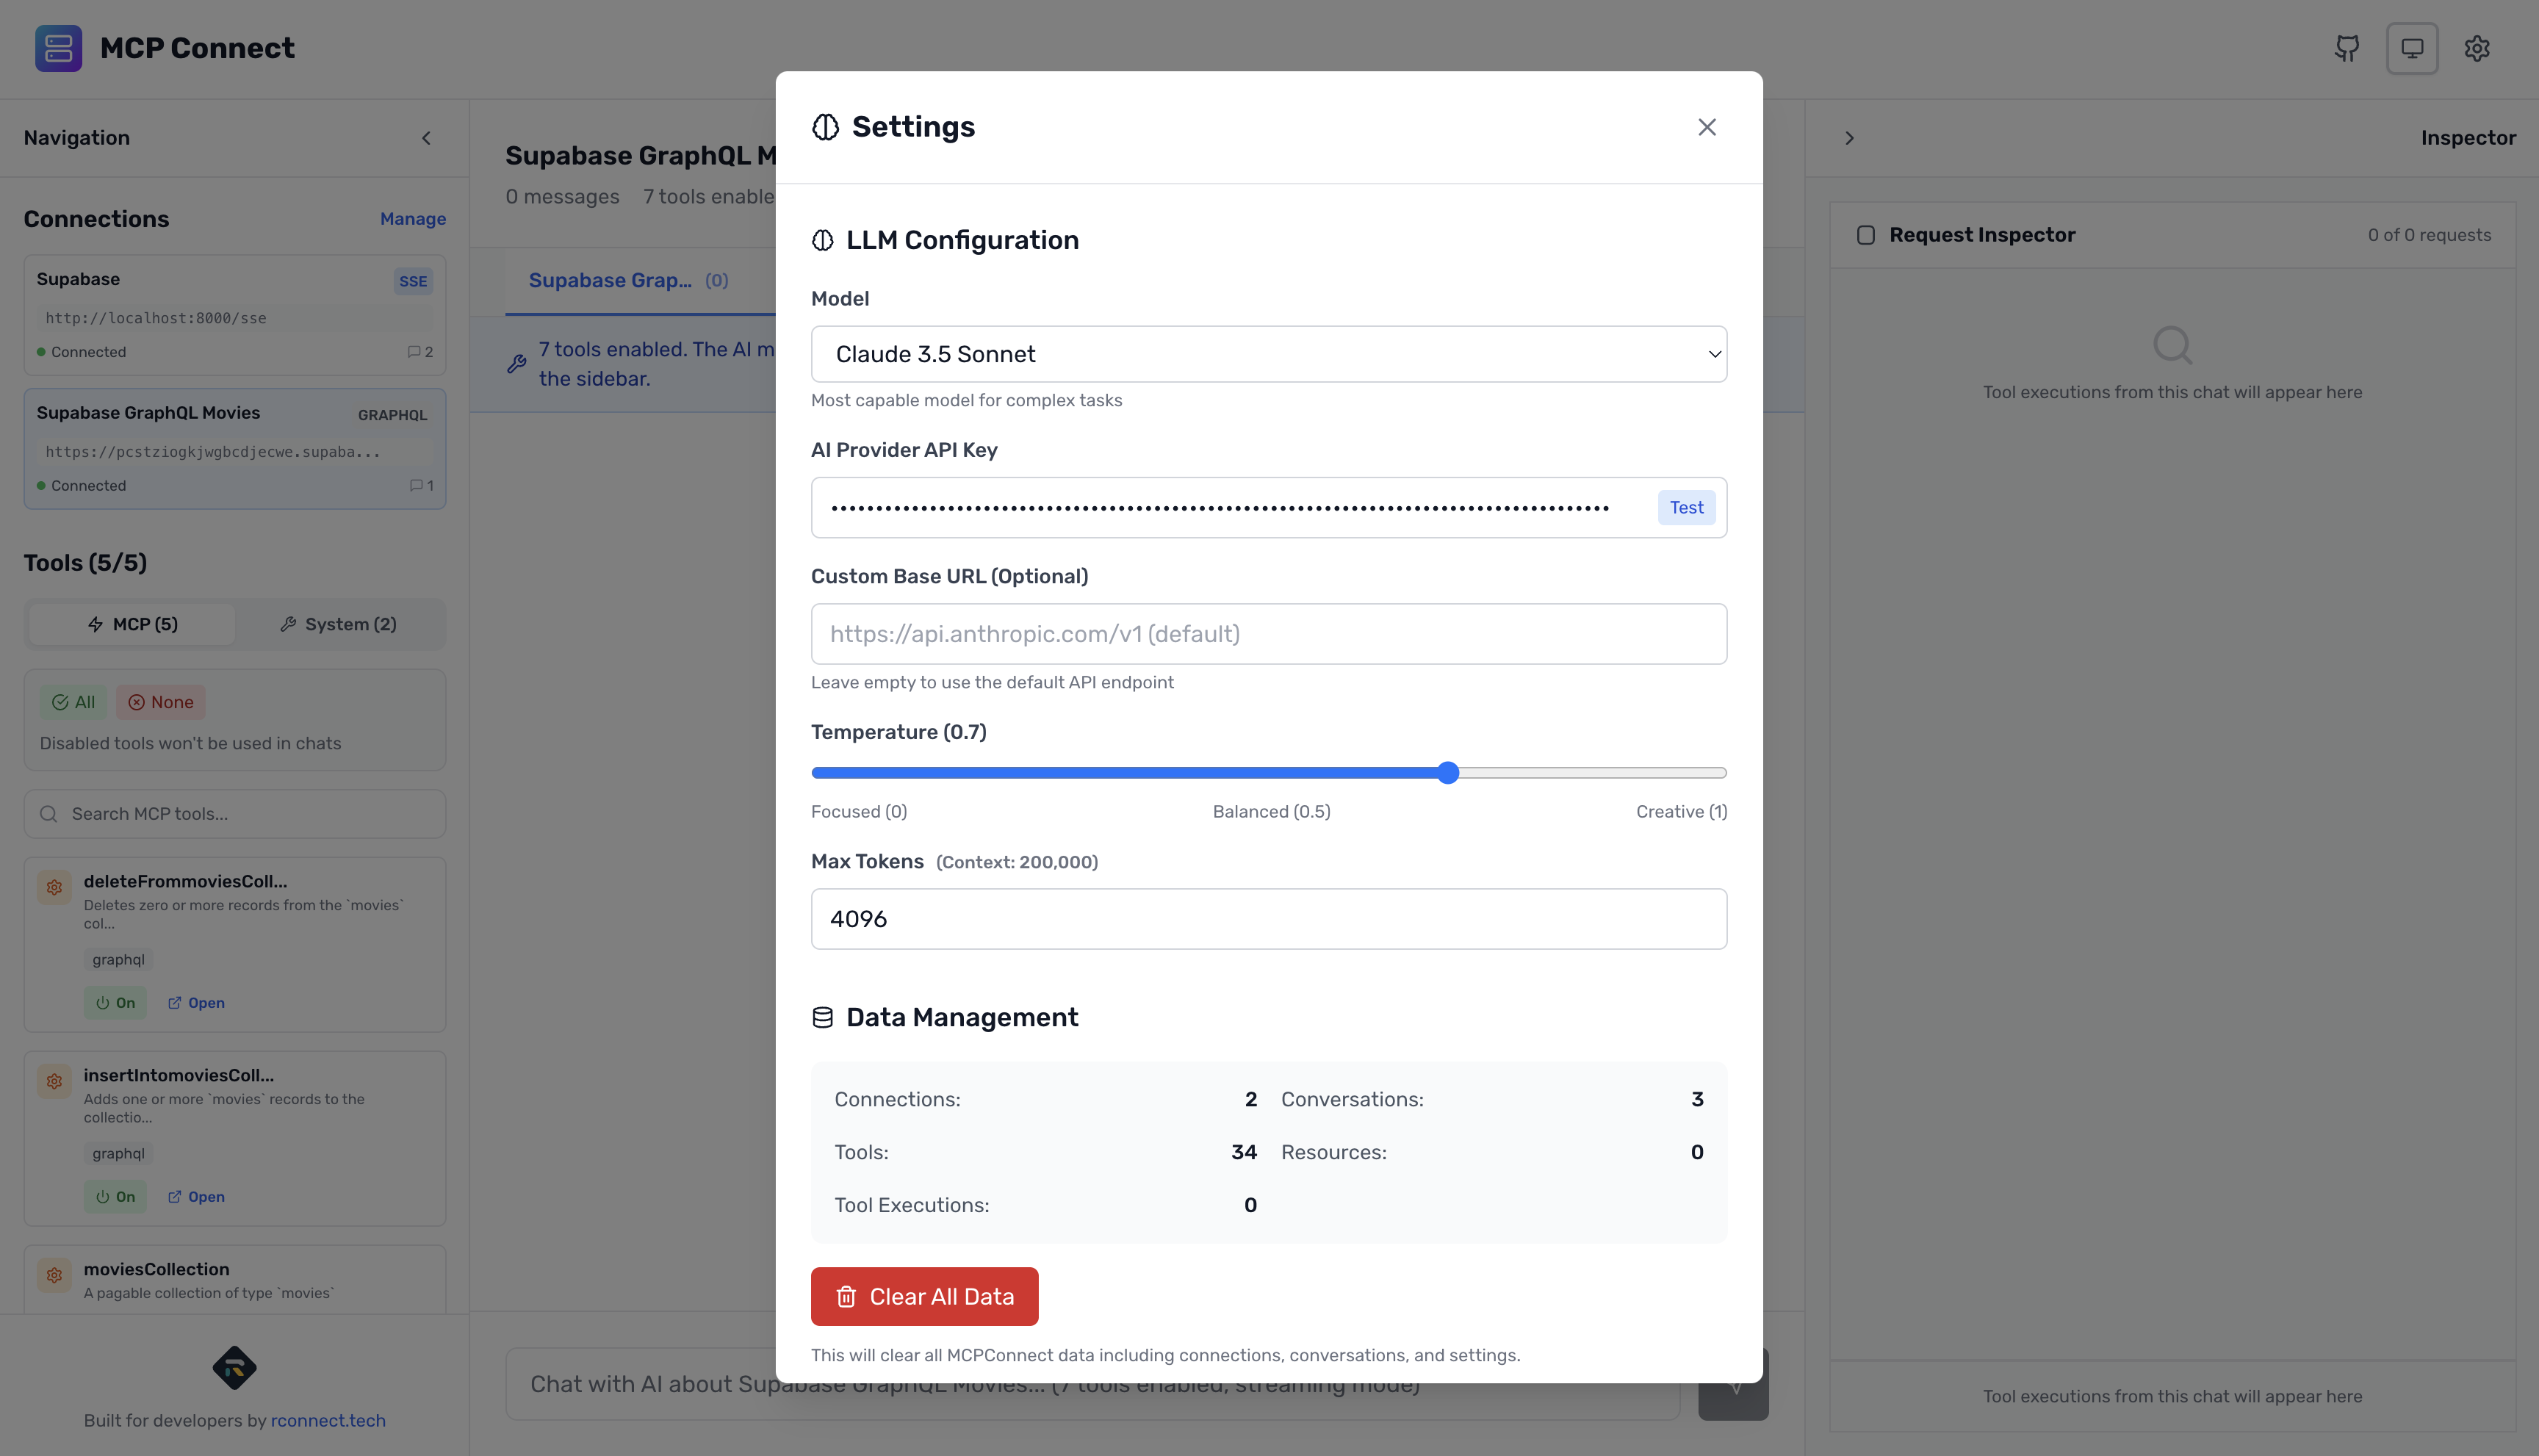The height and width of the screenshot is (1456, 2539).
Task: Open the Model dropdown showing Claude 3.5 Sonnet
Action: click(x=1268, y=353)
